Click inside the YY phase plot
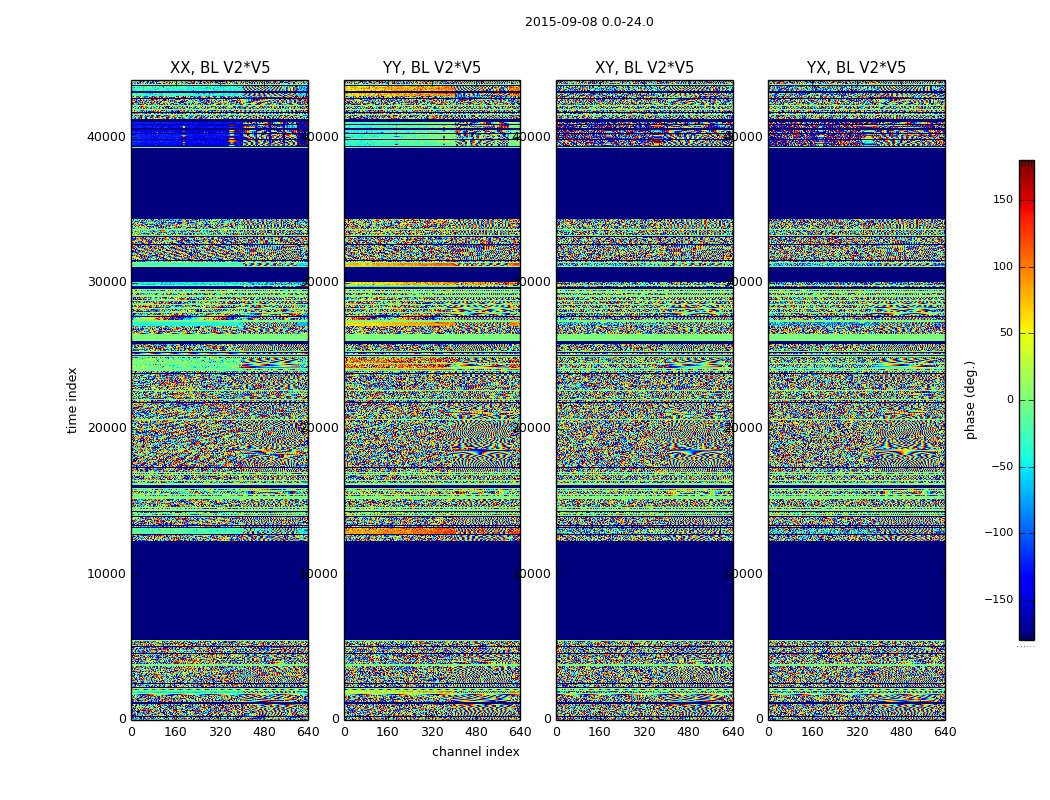The image size is (1050, 800). click(x=432, y=400)
